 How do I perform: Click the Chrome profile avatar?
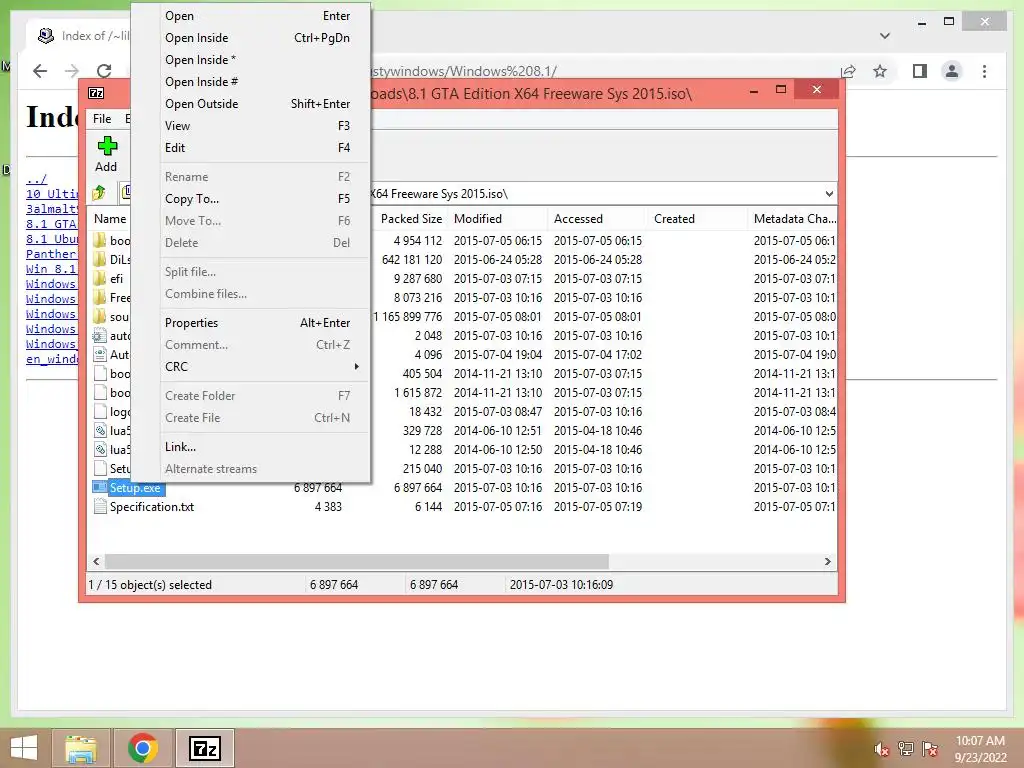tap(952, 71)
